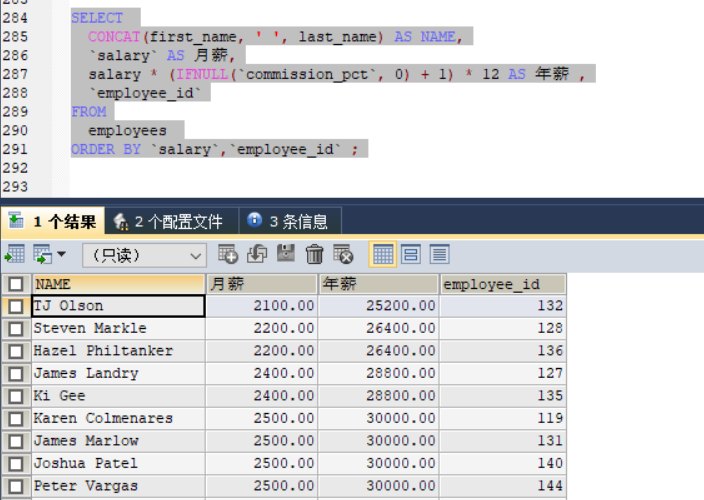Open the copy result arrow dropdown
The height and width of the screenshot is (500, 704).
(62, 254)
